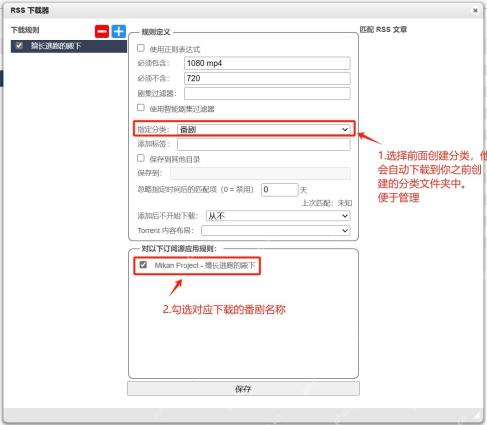Open 添加后不开始下载 dropdown showing 从不

[x=278, y=216]
